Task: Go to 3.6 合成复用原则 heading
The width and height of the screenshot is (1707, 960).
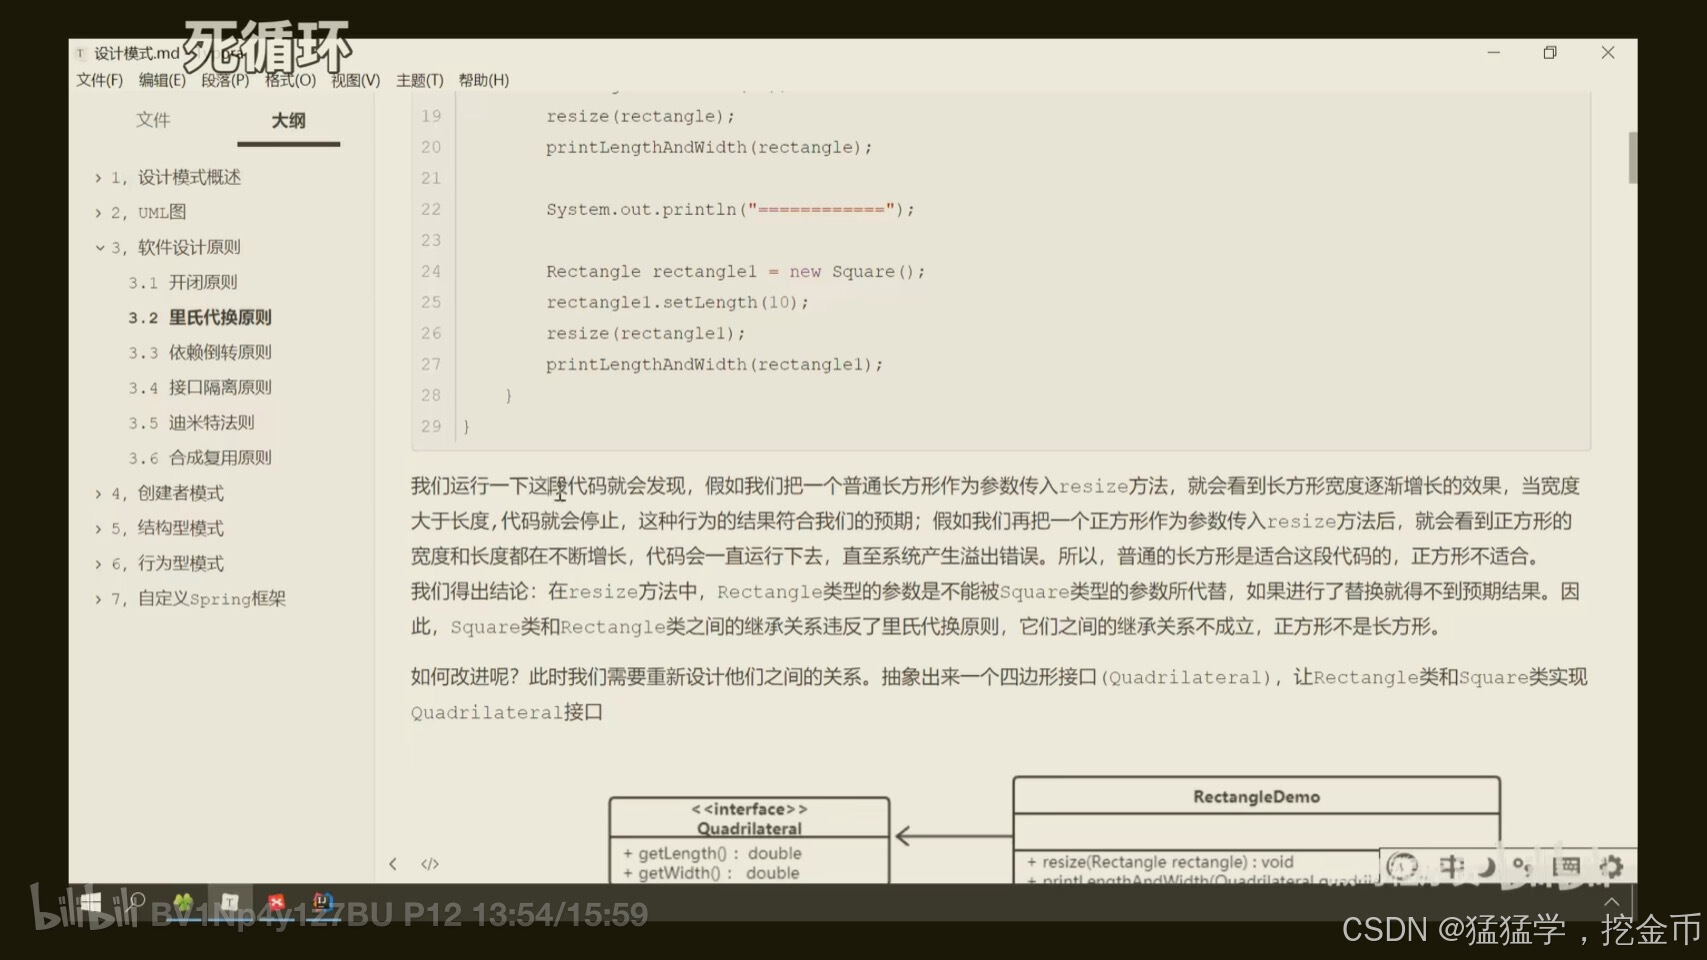Action: 200,457
